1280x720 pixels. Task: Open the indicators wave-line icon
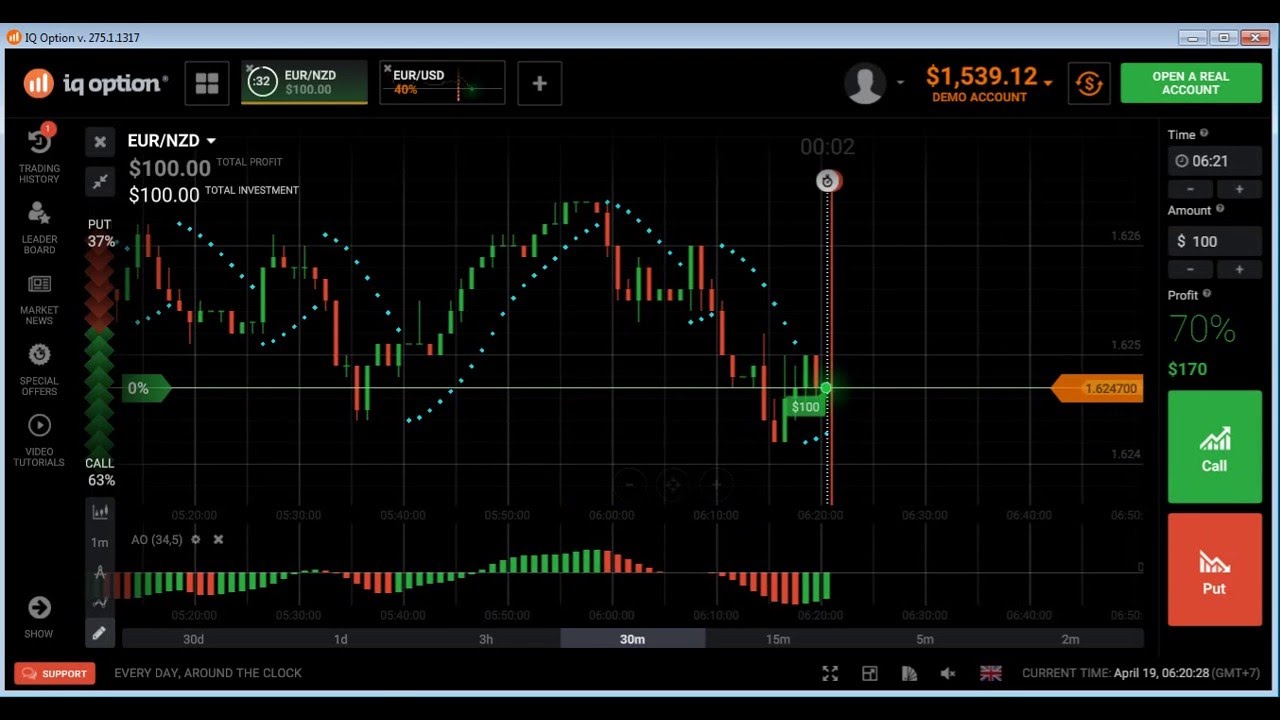(100, 602)
